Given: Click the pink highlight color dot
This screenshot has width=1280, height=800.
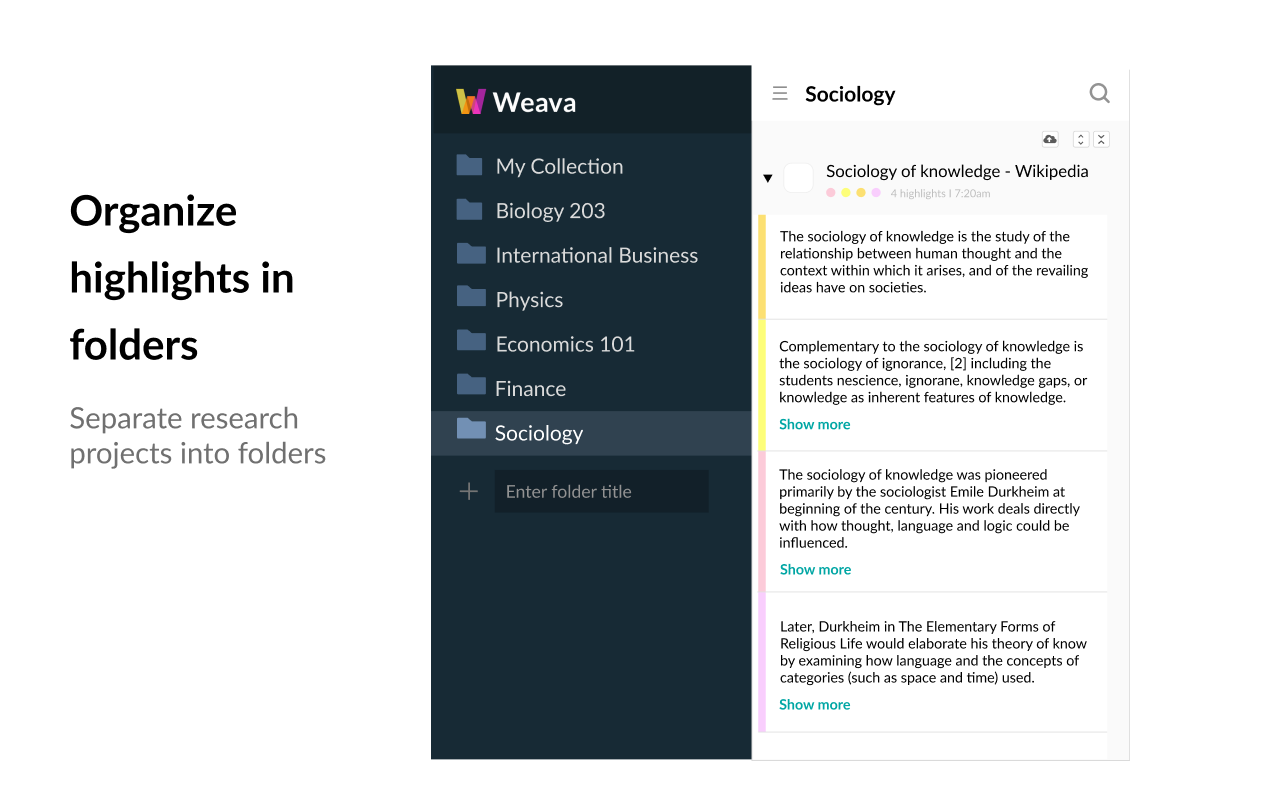Looking at the screenshot, I should [832, 193].
